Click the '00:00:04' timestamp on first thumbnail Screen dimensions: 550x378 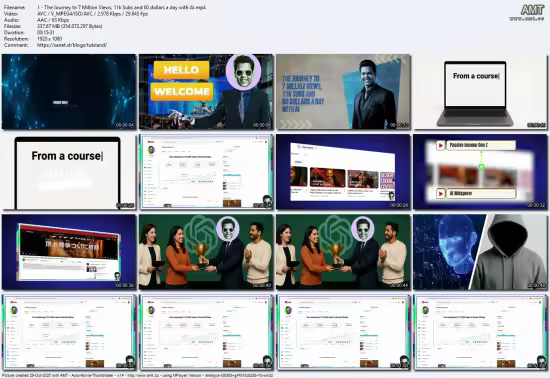click(x=125, y=125)
